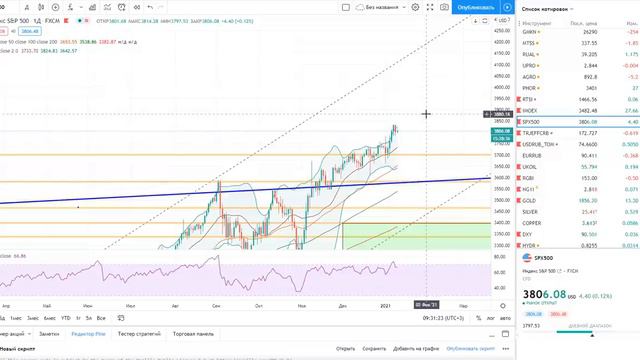Open the Заметки tab

tap(49, 334)
